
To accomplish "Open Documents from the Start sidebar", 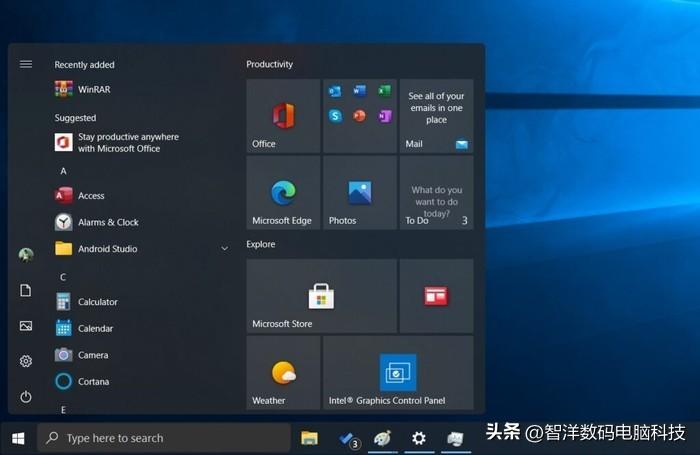I will click(26, 290).
